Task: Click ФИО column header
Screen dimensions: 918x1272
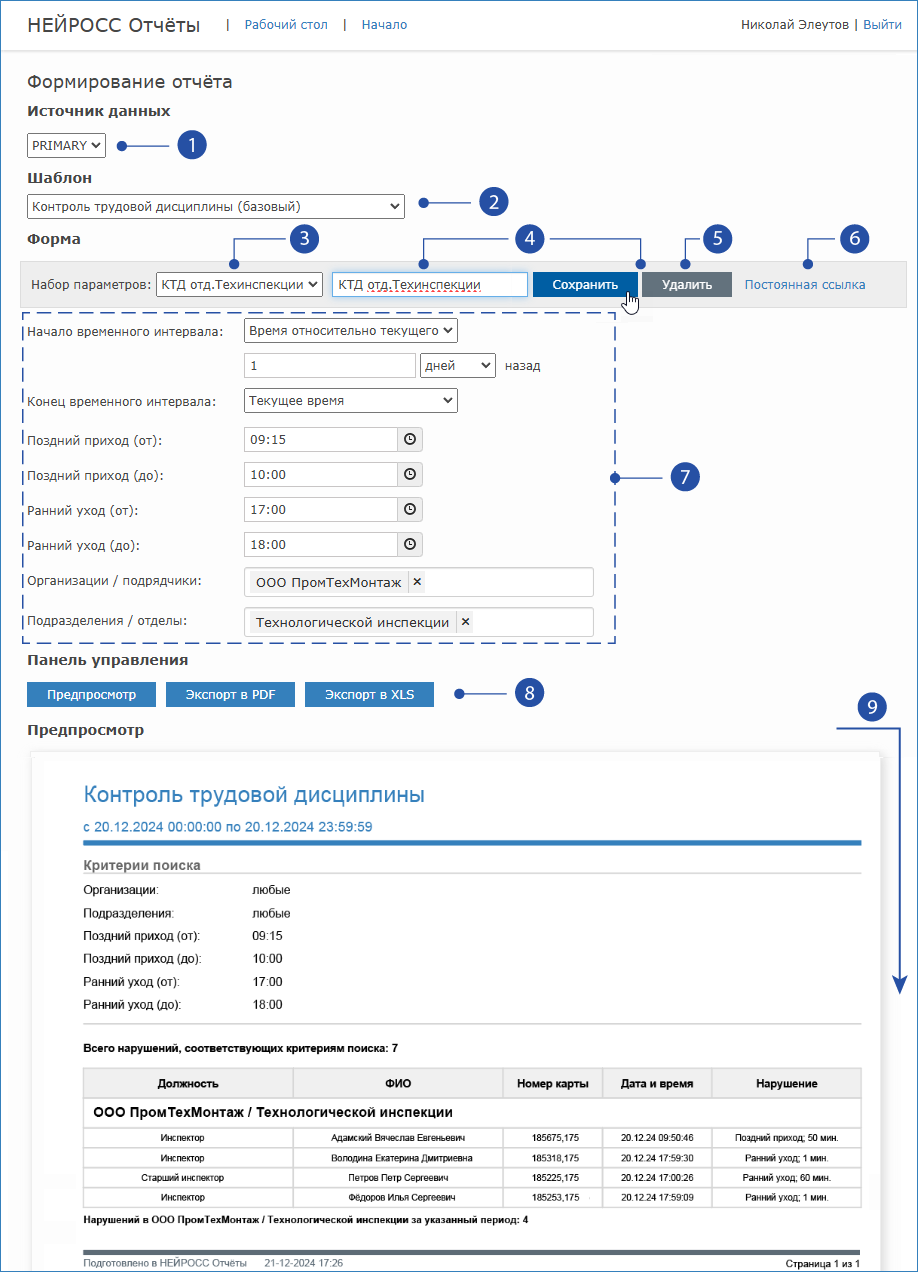Action: [x=398, y=1083]
